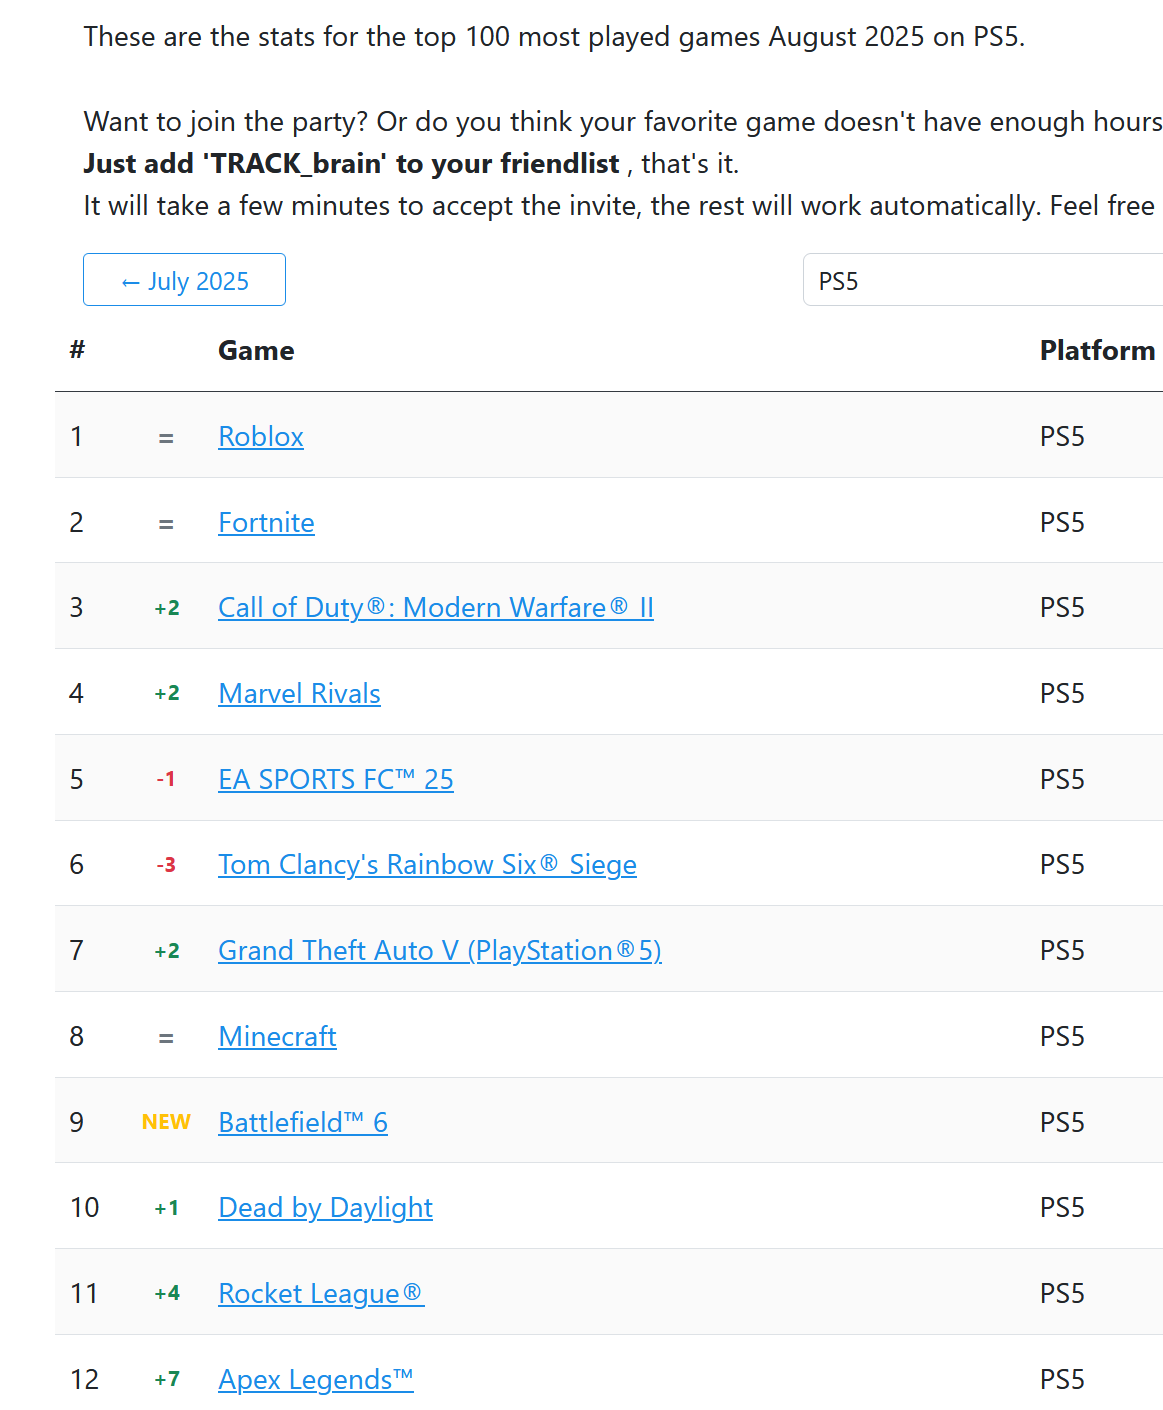Click the bold 'TRACK_brain' friendlist instruction text
The image size is (1163, 1410).
coord(352,163)
